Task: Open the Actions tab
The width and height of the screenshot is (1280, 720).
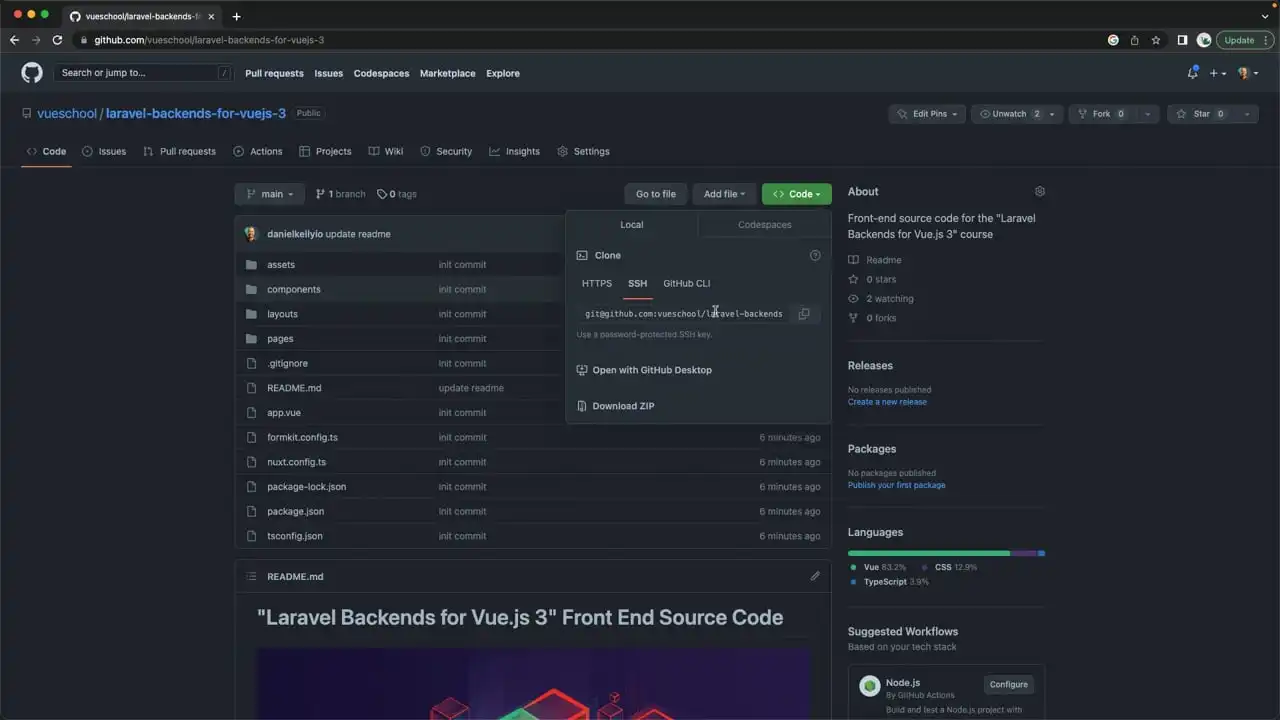Action: pyautogui.click(x=258, y=152)
